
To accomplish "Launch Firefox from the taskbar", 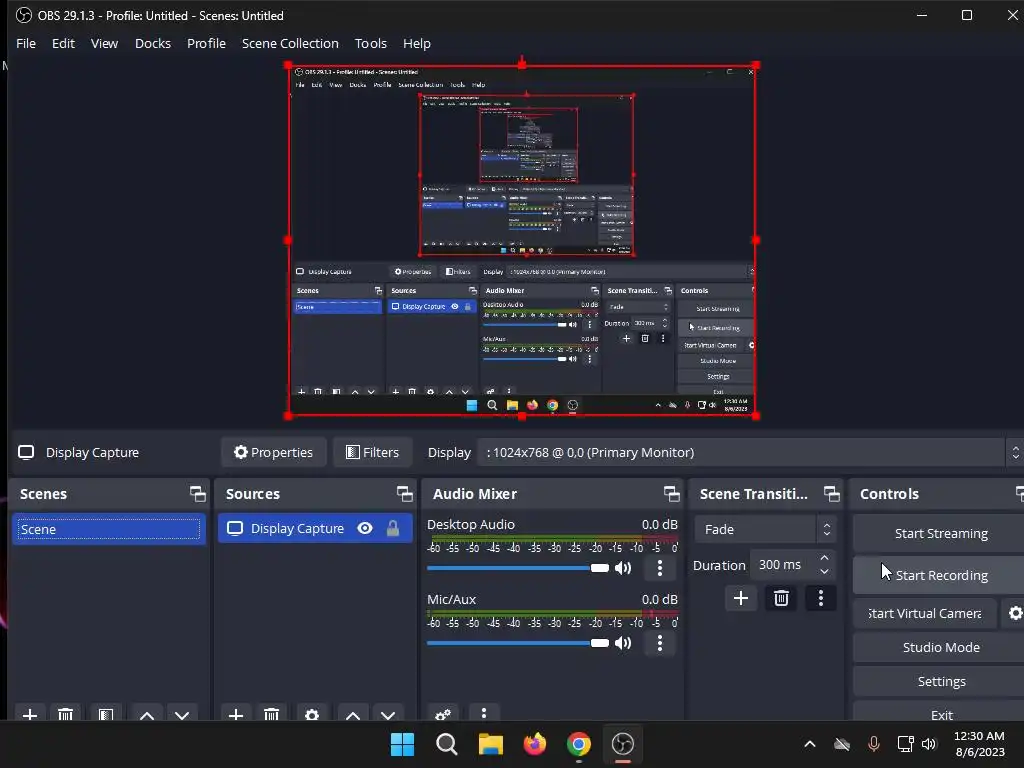I will pyautogui.click(x=535, y=744).
